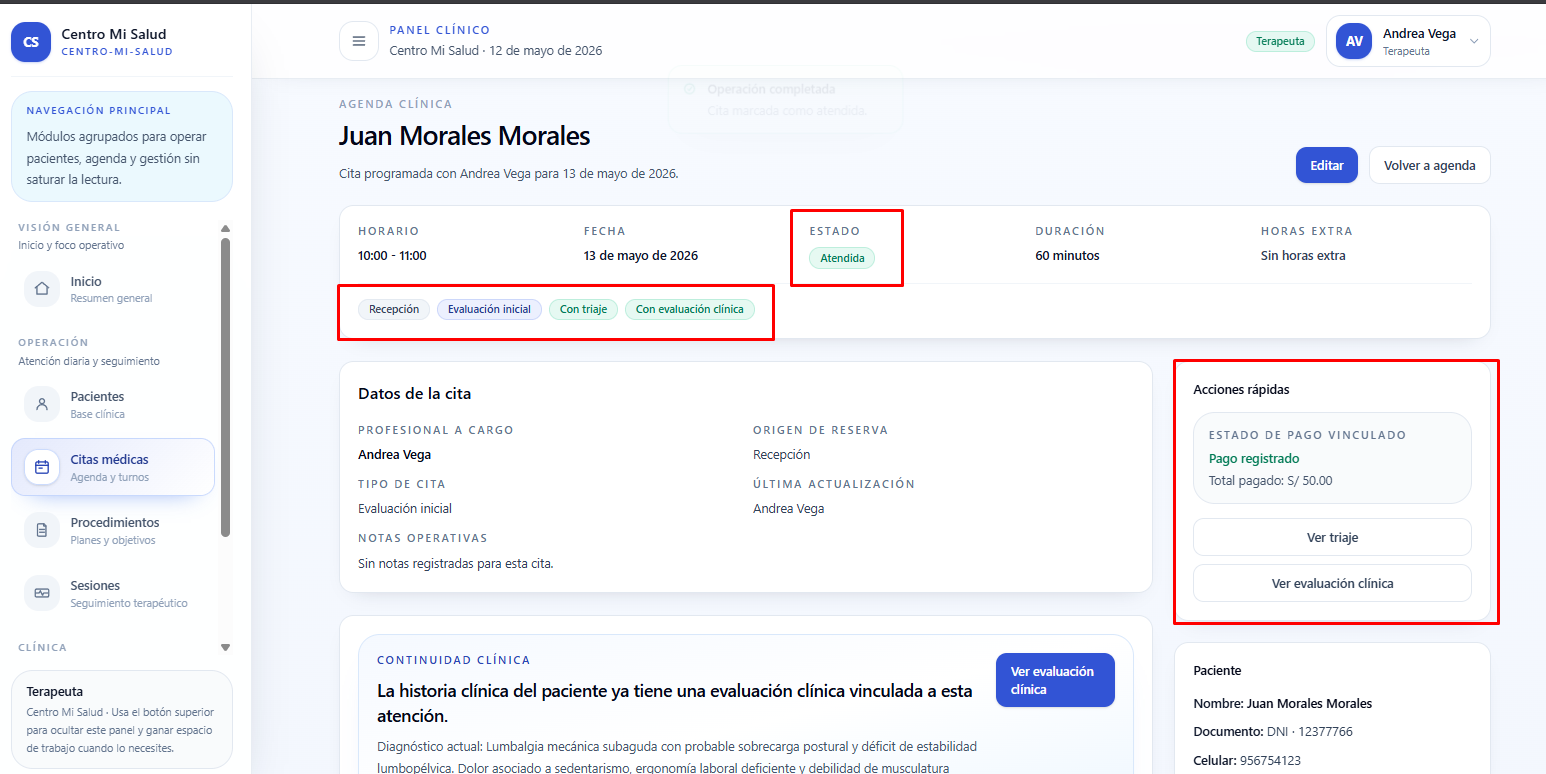Click blue Ver evaluación clínica button
The image size is (1546, 774).
click(x=1055, y=680)
